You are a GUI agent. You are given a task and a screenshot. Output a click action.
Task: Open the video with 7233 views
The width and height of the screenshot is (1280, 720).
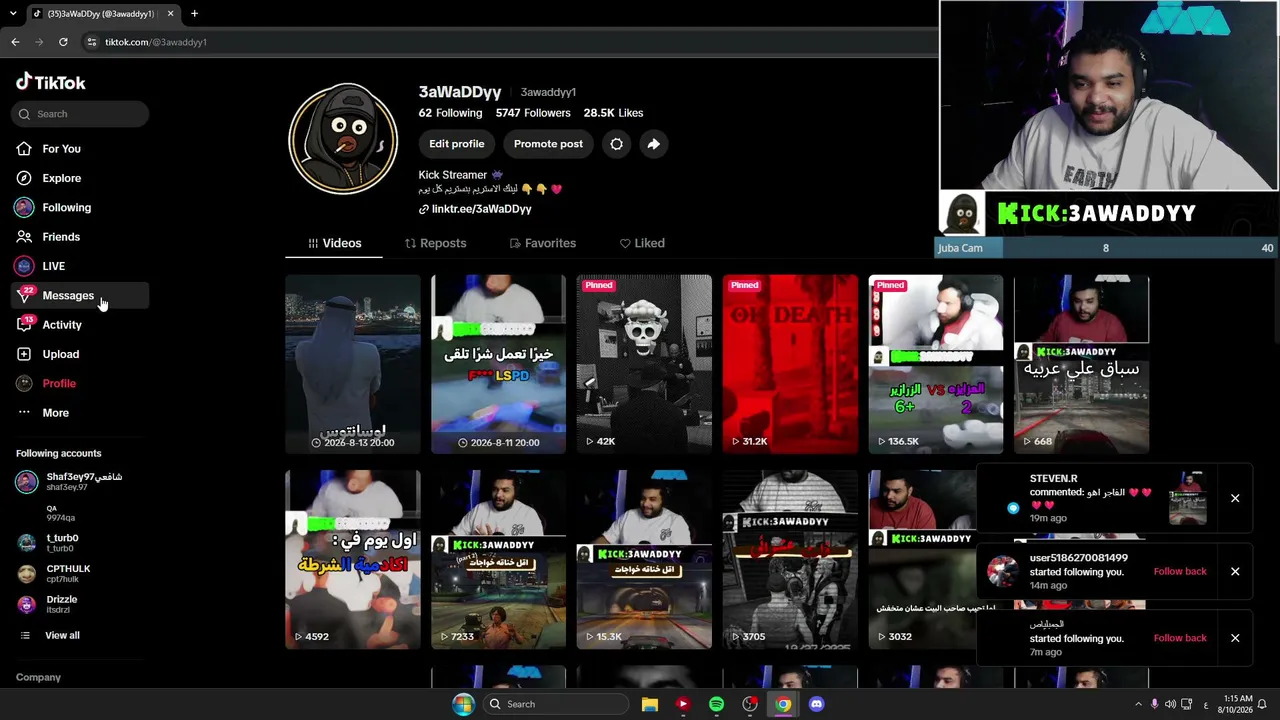pyautogui.click(x=498, y=560)
